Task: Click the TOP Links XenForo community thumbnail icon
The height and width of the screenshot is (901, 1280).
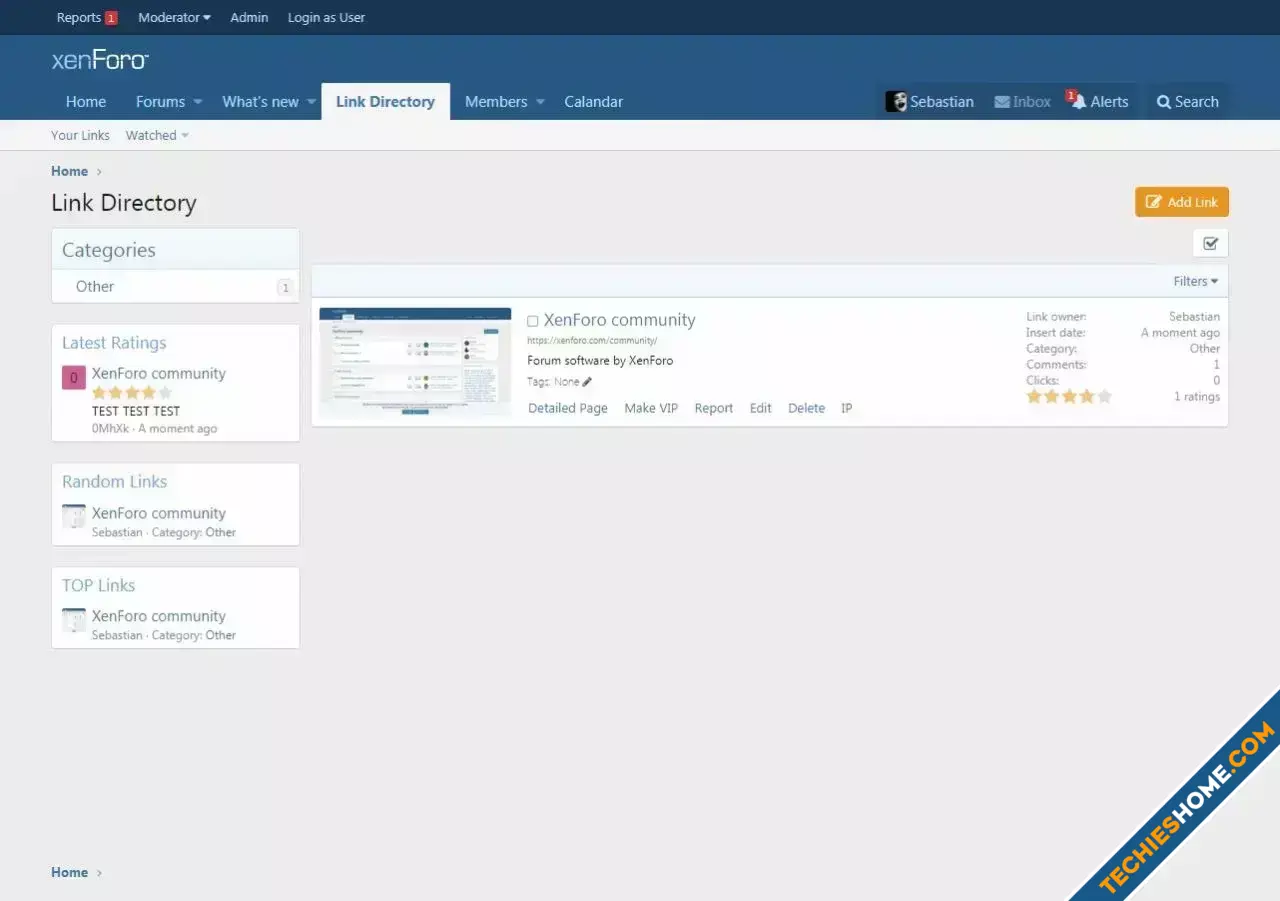Action: [x=74, y=620]
